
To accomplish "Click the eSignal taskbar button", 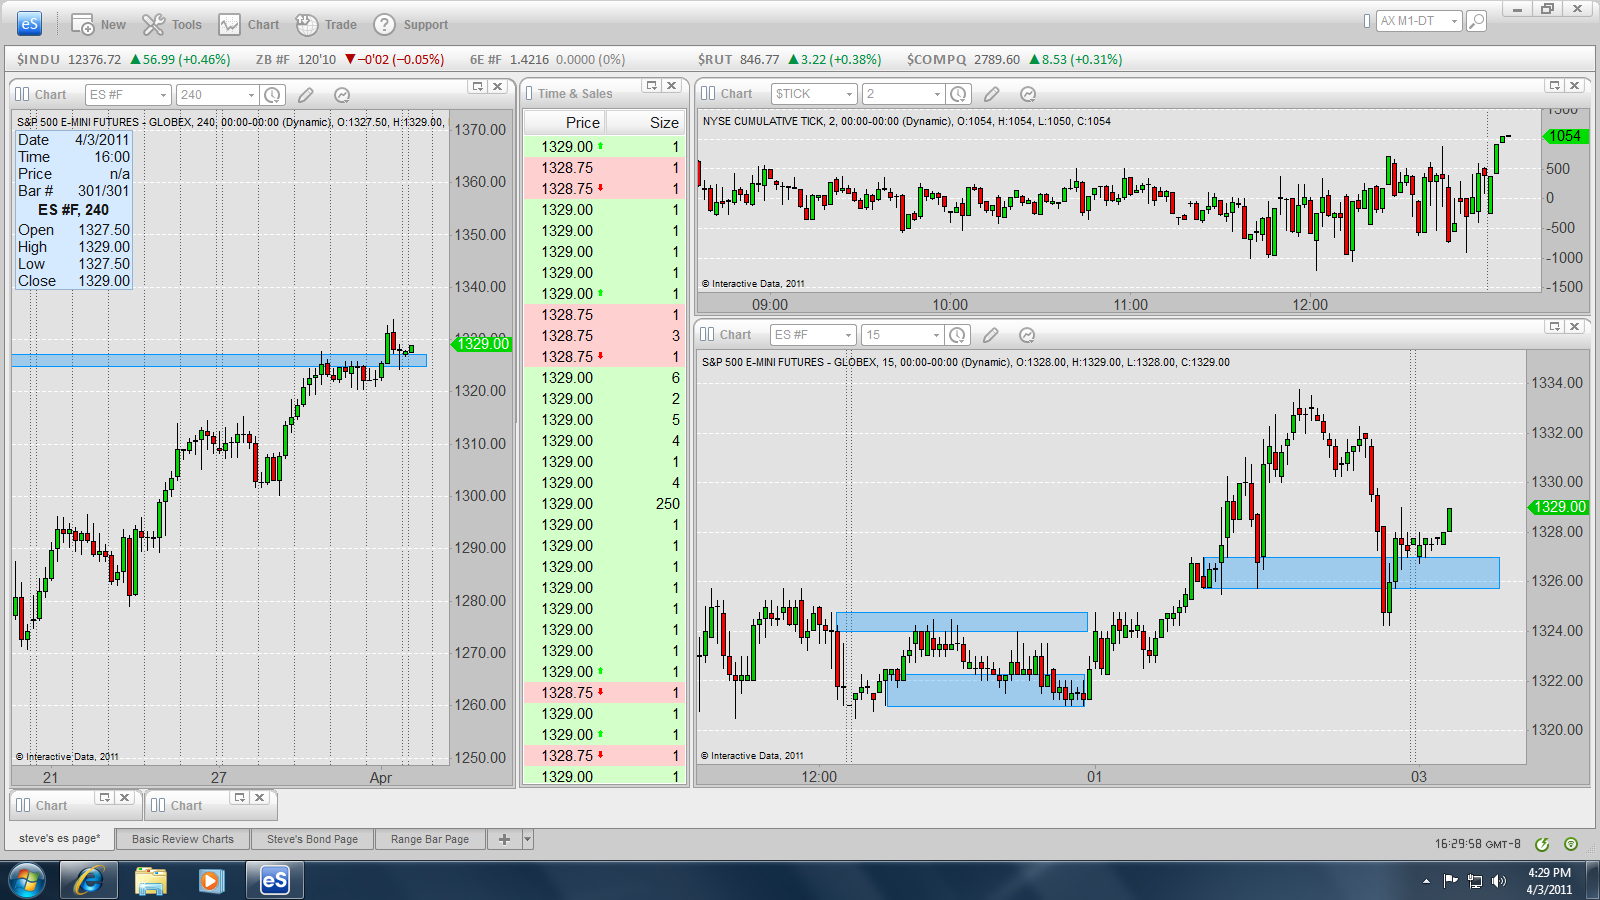I will point(275,881).
